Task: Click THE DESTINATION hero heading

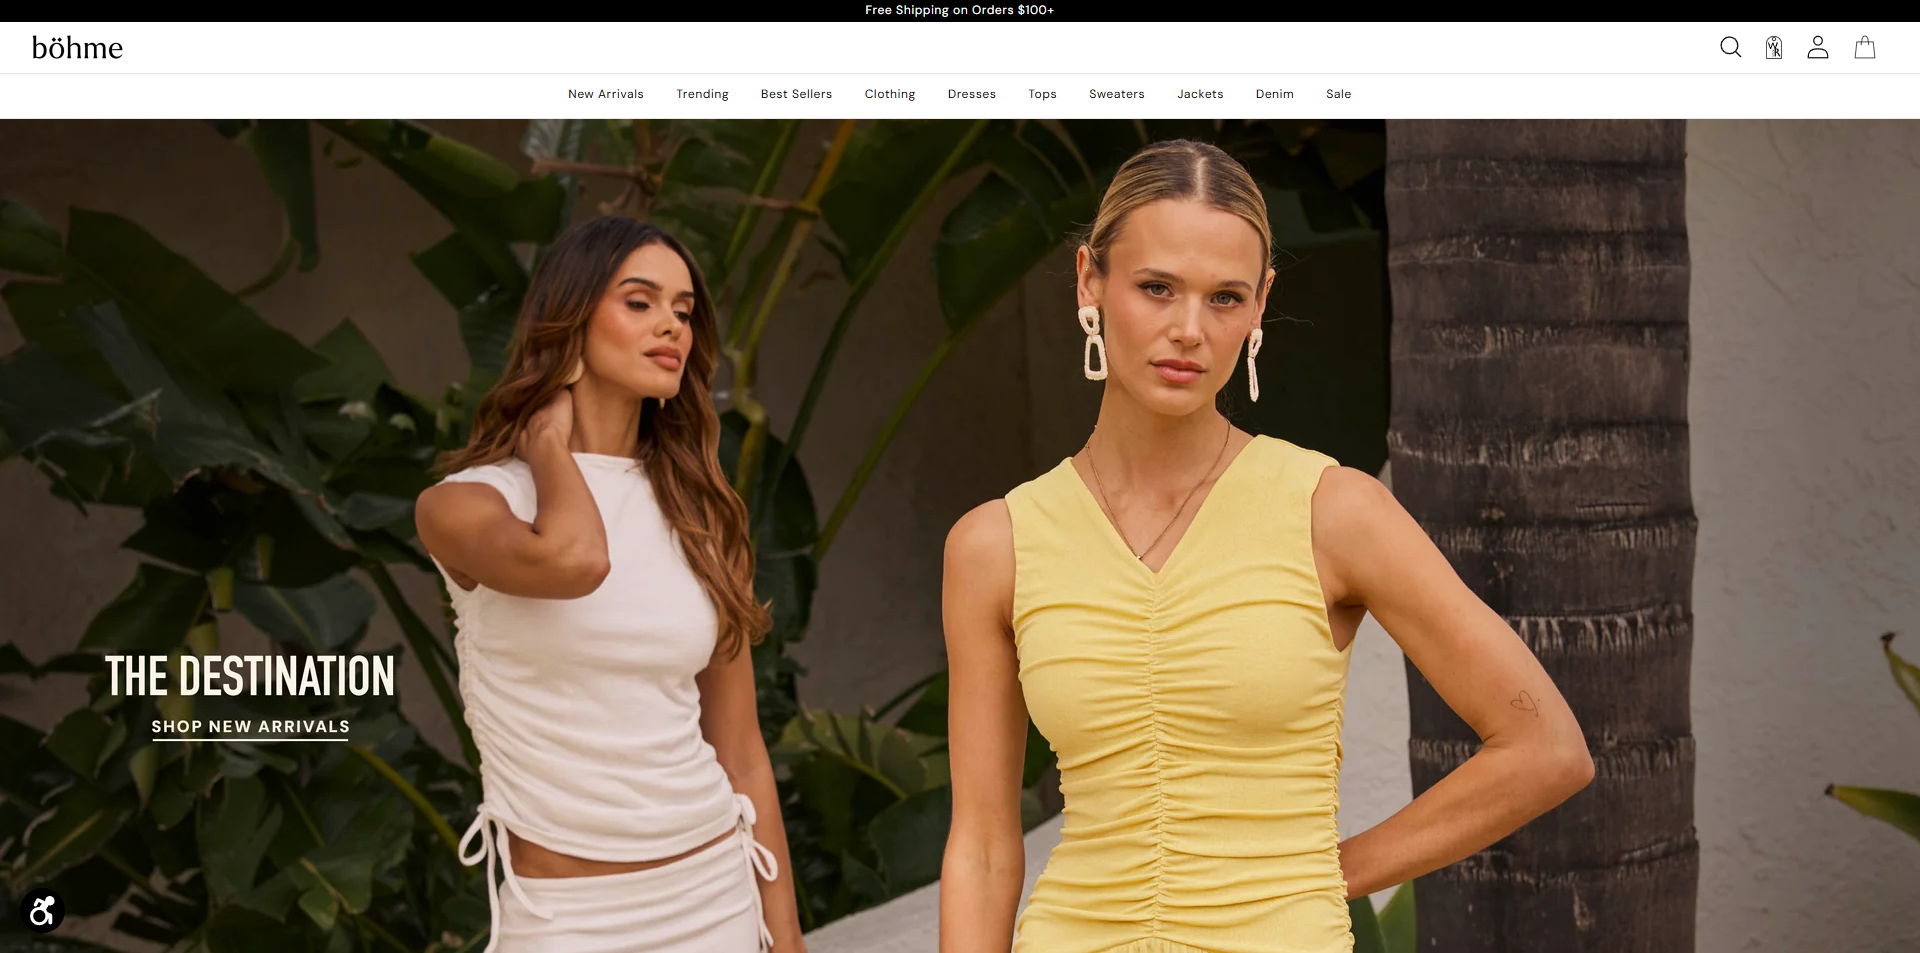Action: point(250,676)
